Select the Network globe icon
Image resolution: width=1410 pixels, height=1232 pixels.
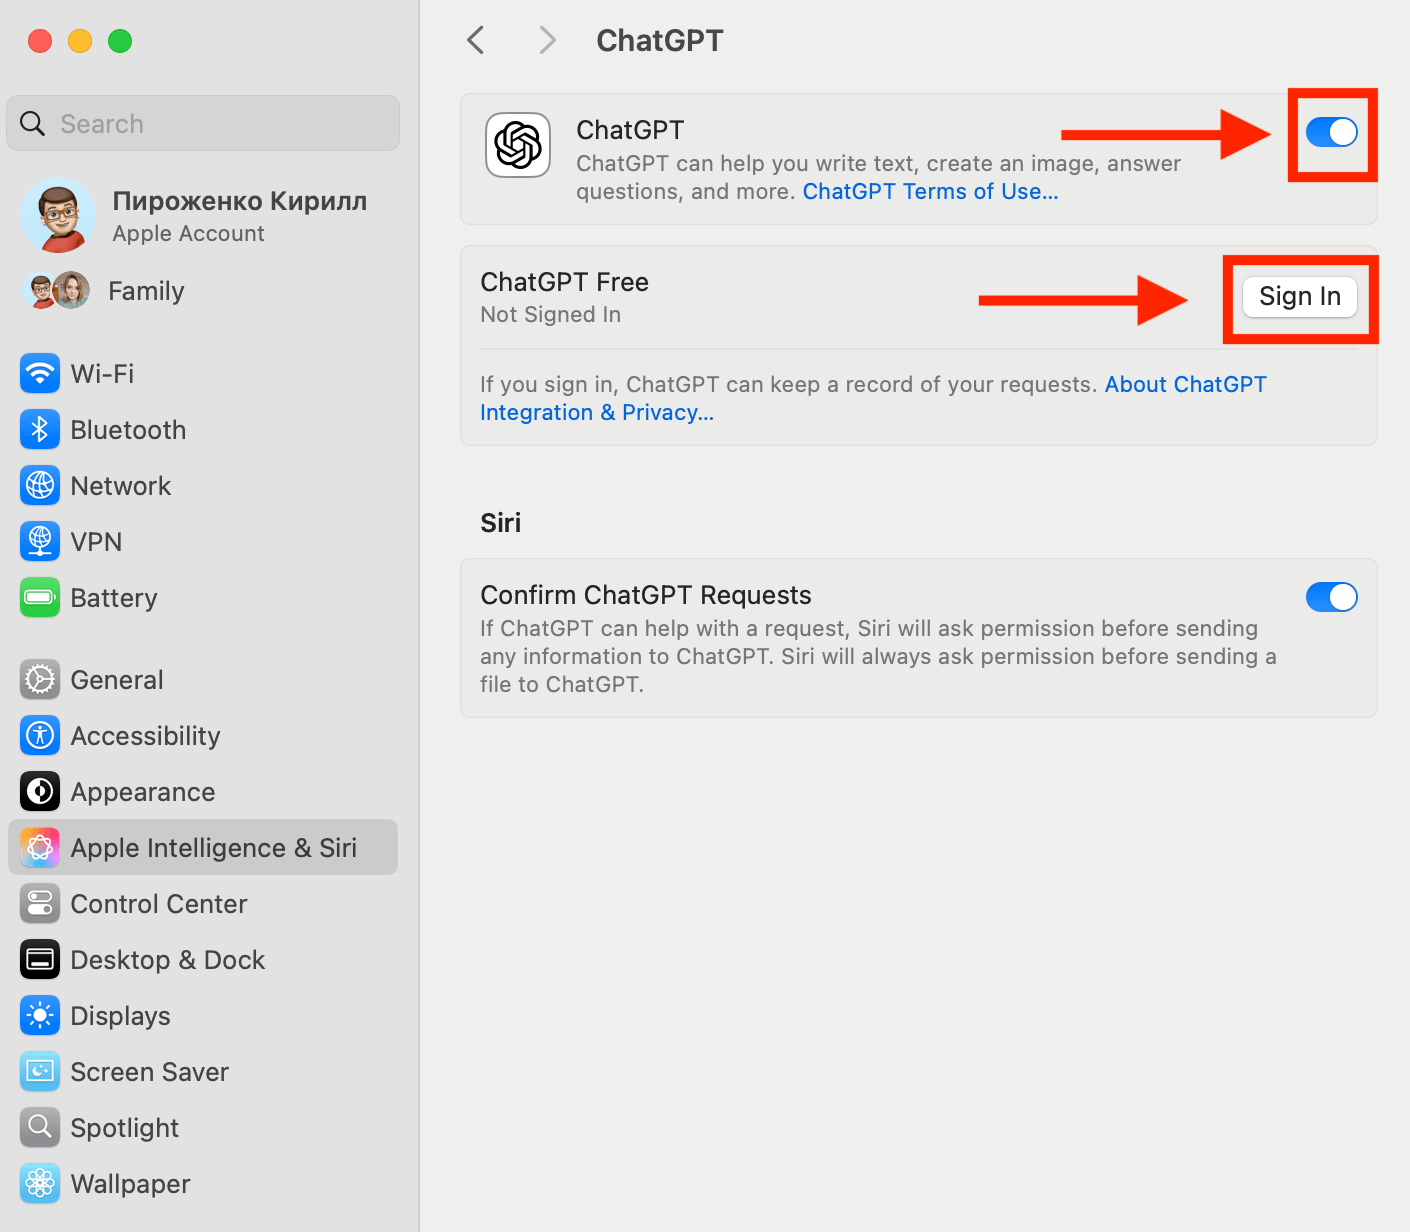pyautogui.click(x=40, y=486)
